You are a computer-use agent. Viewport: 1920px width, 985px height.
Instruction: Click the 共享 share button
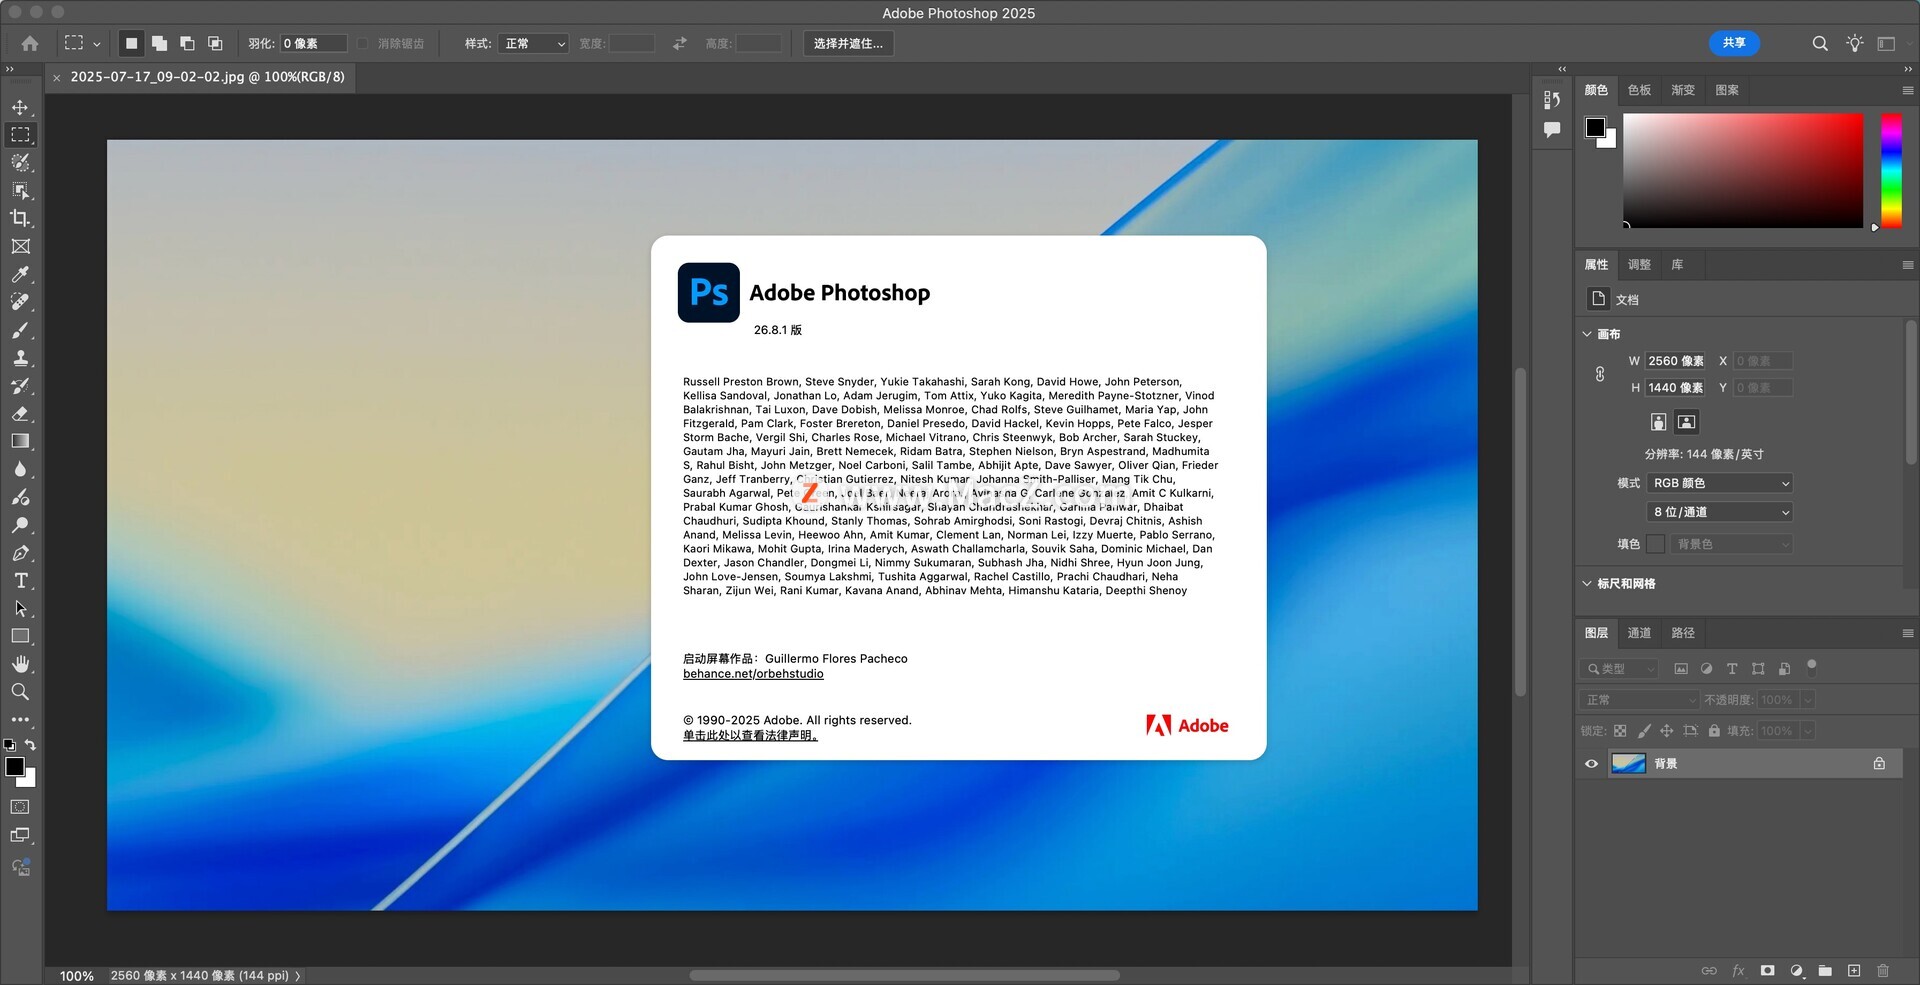[1734, 43]
